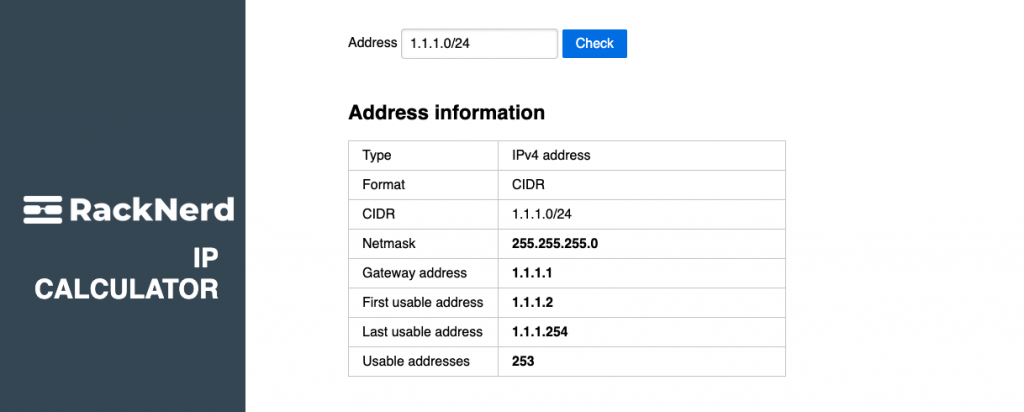This screenshot has height=412, width=1024.
Task: Click the Netmask row label
Action: coord(389,244)
